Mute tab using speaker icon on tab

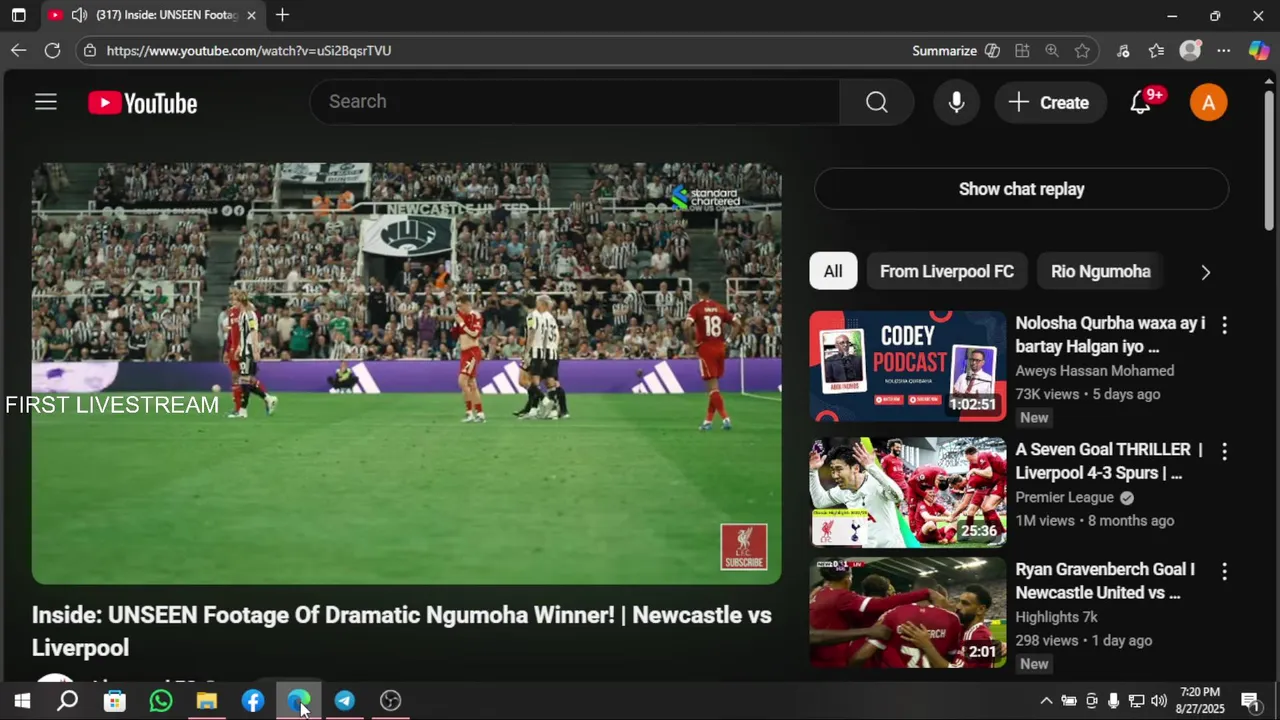tap(79, 15)
